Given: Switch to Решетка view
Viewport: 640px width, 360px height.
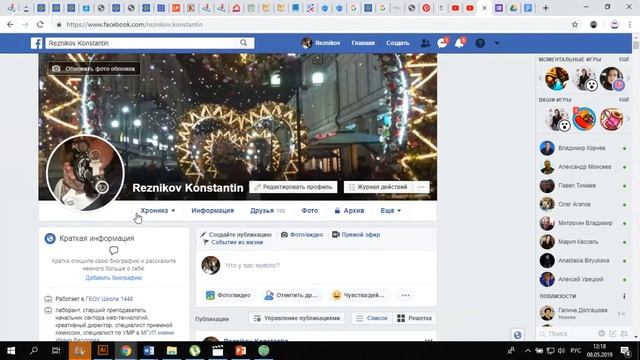Looking at the screenshot, I should [414, 318].
